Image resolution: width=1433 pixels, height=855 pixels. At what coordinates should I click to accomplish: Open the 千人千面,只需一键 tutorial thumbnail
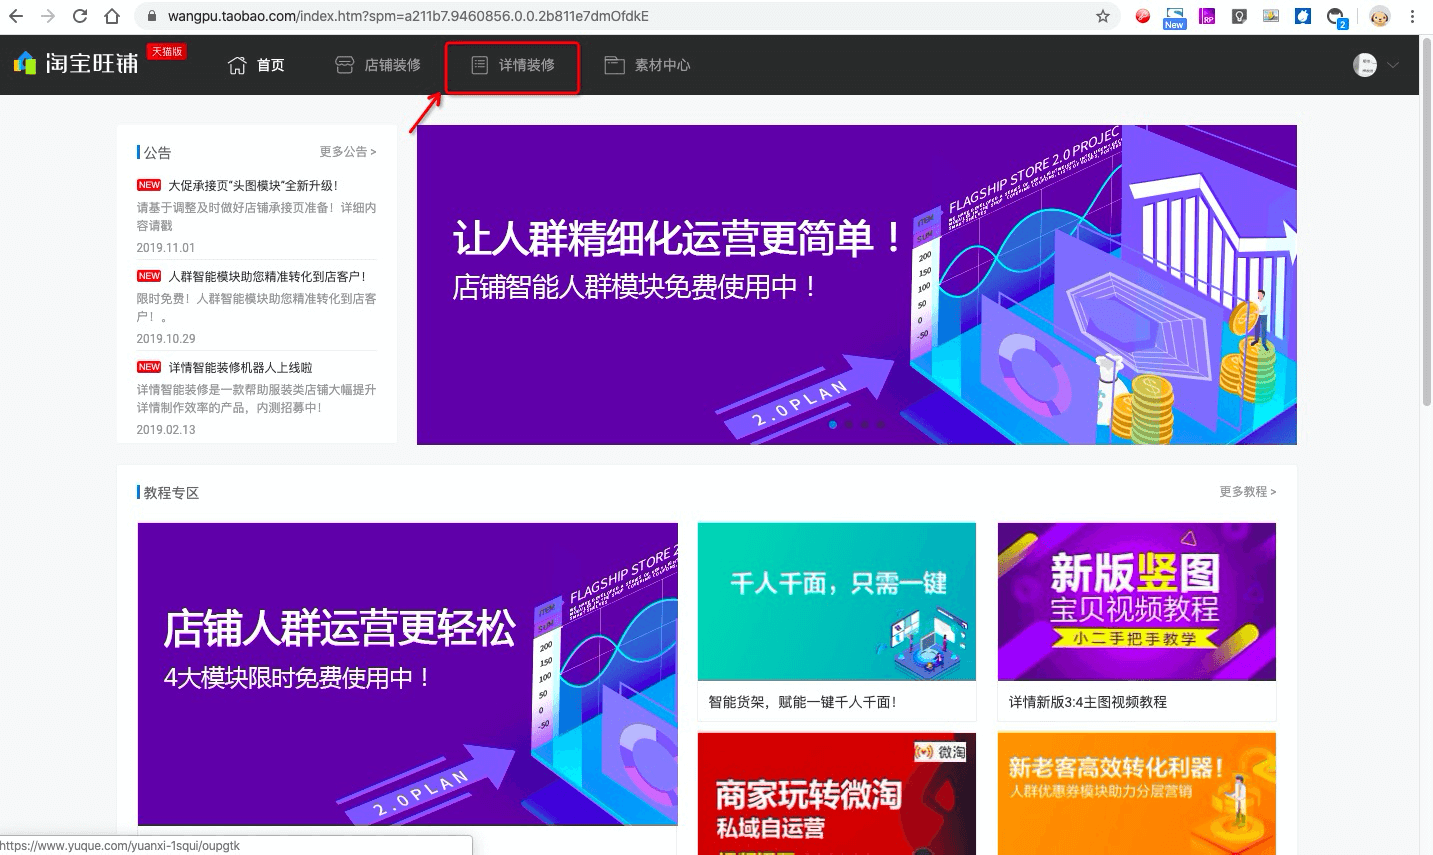click(x=837, y=602)
